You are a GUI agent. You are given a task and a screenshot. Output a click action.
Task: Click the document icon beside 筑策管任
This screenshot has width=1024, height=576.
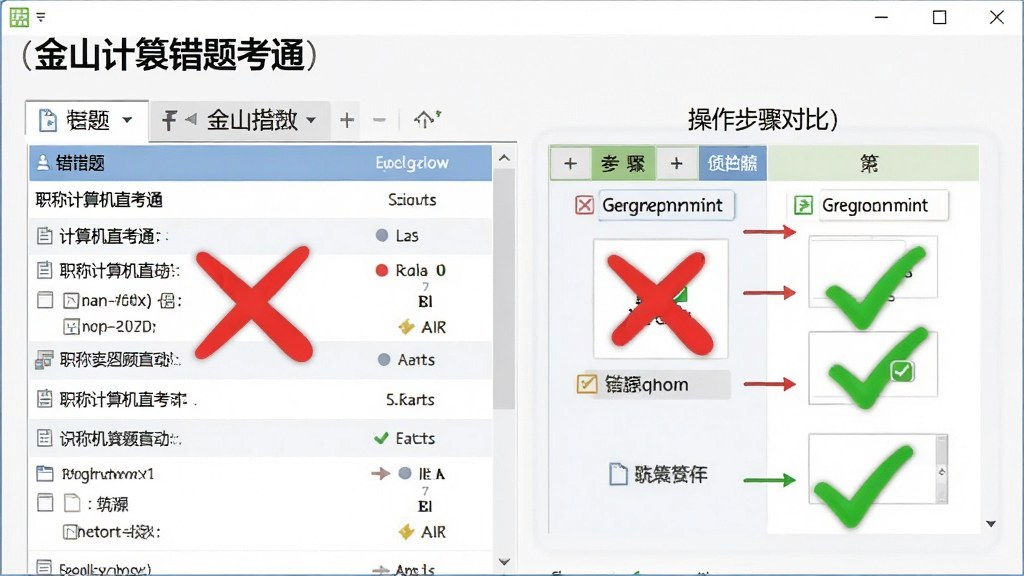[x=618, y=474]
